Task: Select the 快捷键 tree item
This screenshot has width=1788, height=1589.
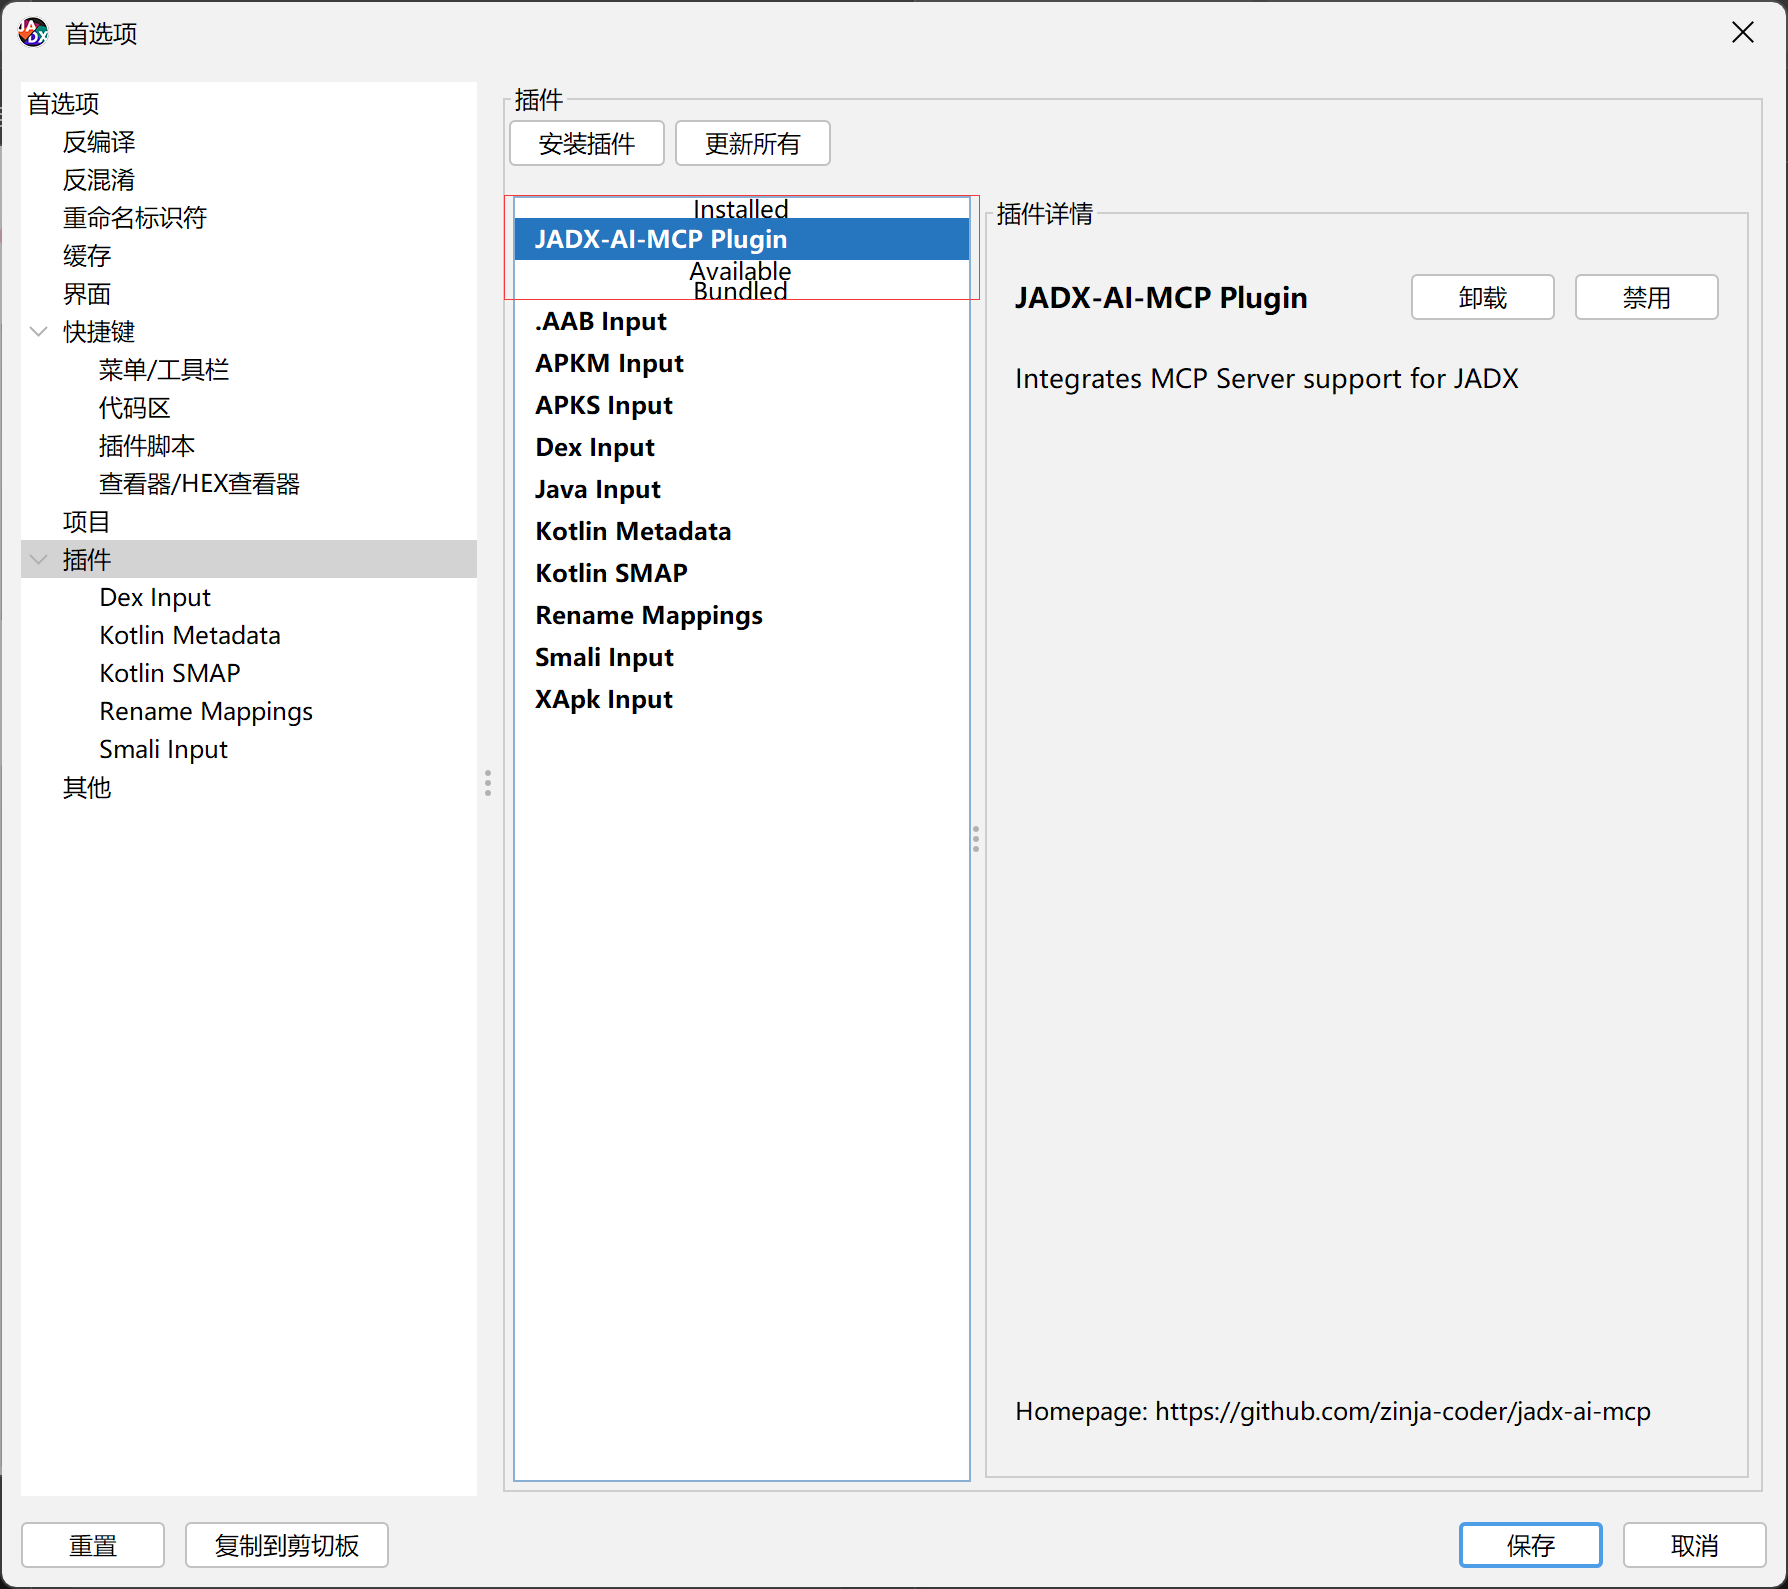Action: tap(99, 332)
